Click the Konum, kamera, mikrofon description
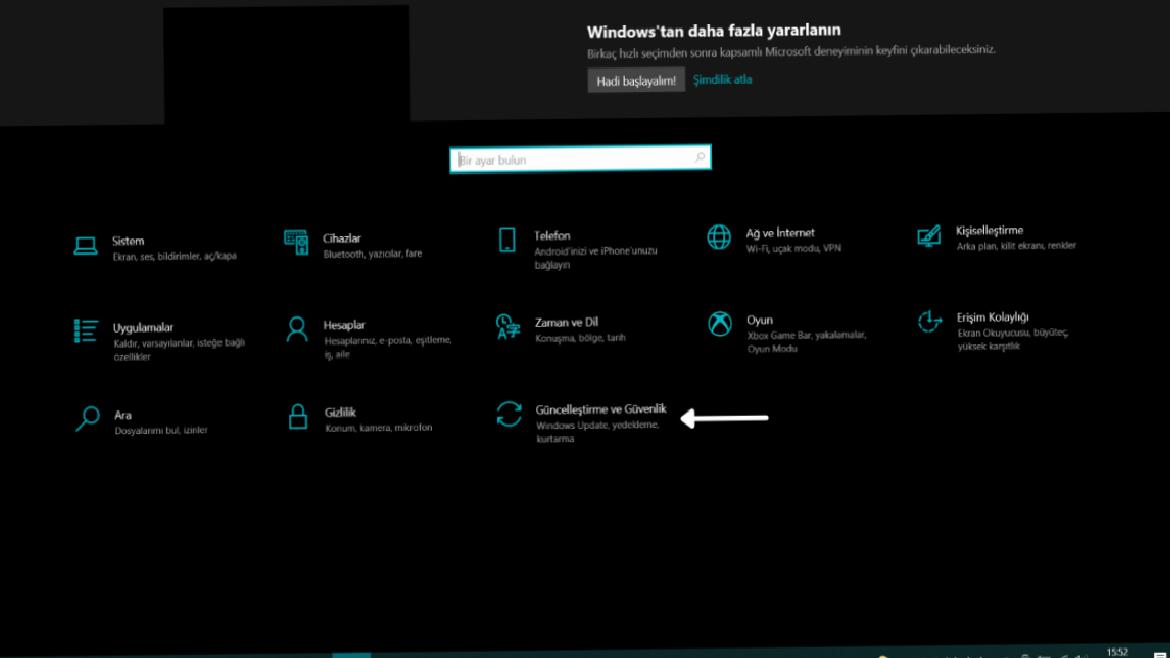Viewport: 1170px width, 658px height. 379,427
